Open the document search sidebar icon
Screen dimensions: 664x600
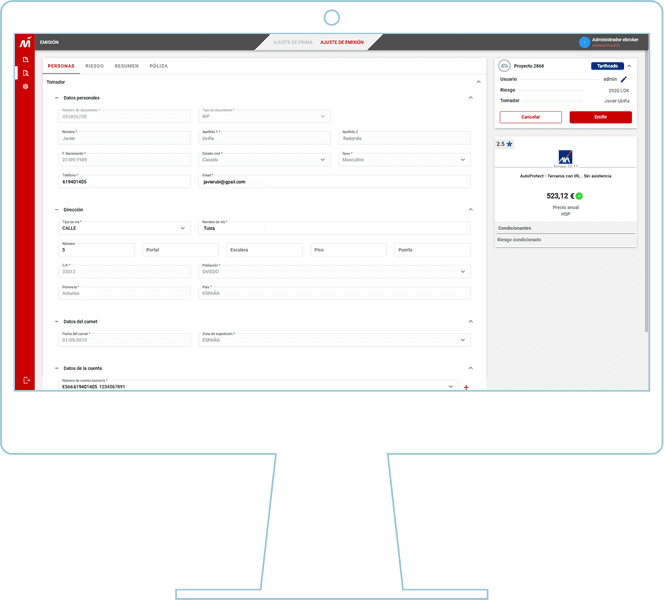click(25, 73)
